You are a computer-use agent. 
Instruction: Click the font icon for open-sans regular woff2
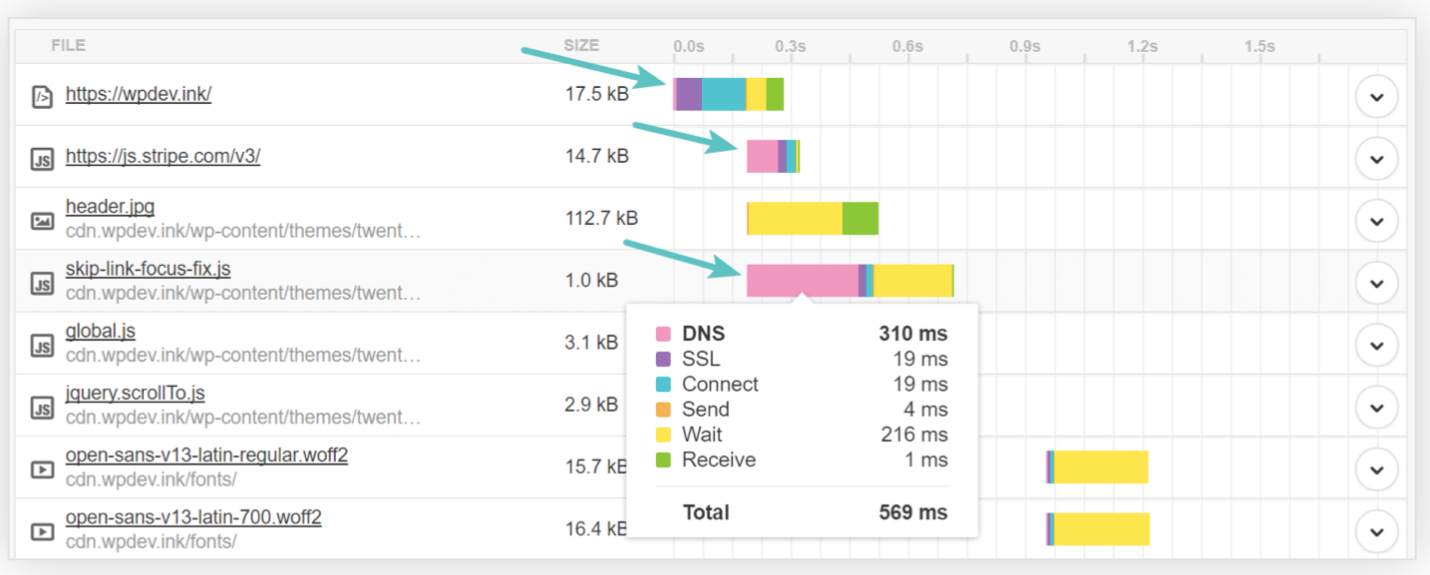tap(41, 469)
